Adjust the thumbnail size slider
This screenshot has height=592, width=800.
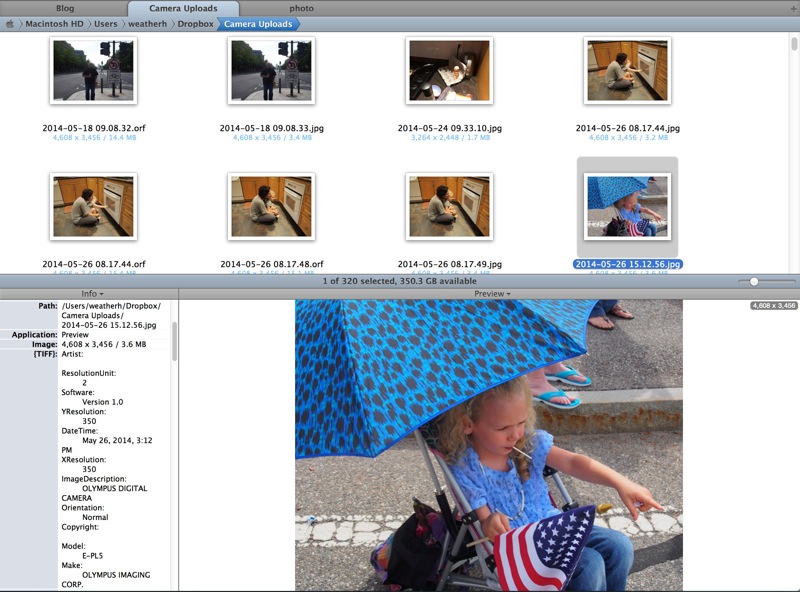[x=754, y=281]
